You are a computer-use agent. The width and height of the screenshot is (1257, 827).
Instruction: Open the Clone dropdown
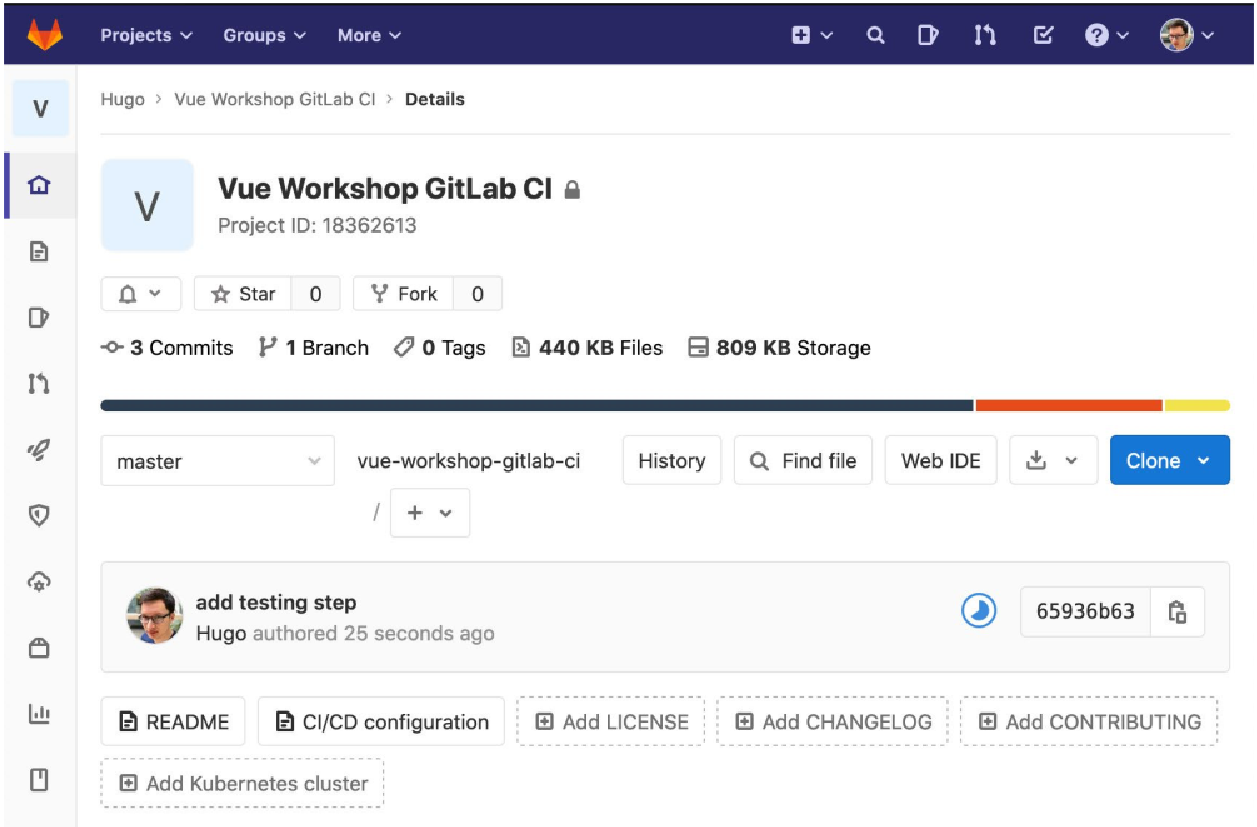[1170, 461]
